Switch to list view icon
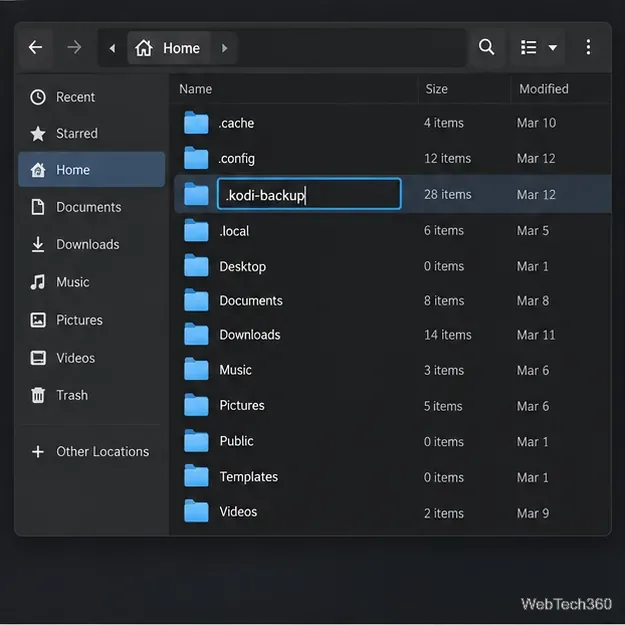The width and height of the screenshot is (625, 625). click(529, 47)
